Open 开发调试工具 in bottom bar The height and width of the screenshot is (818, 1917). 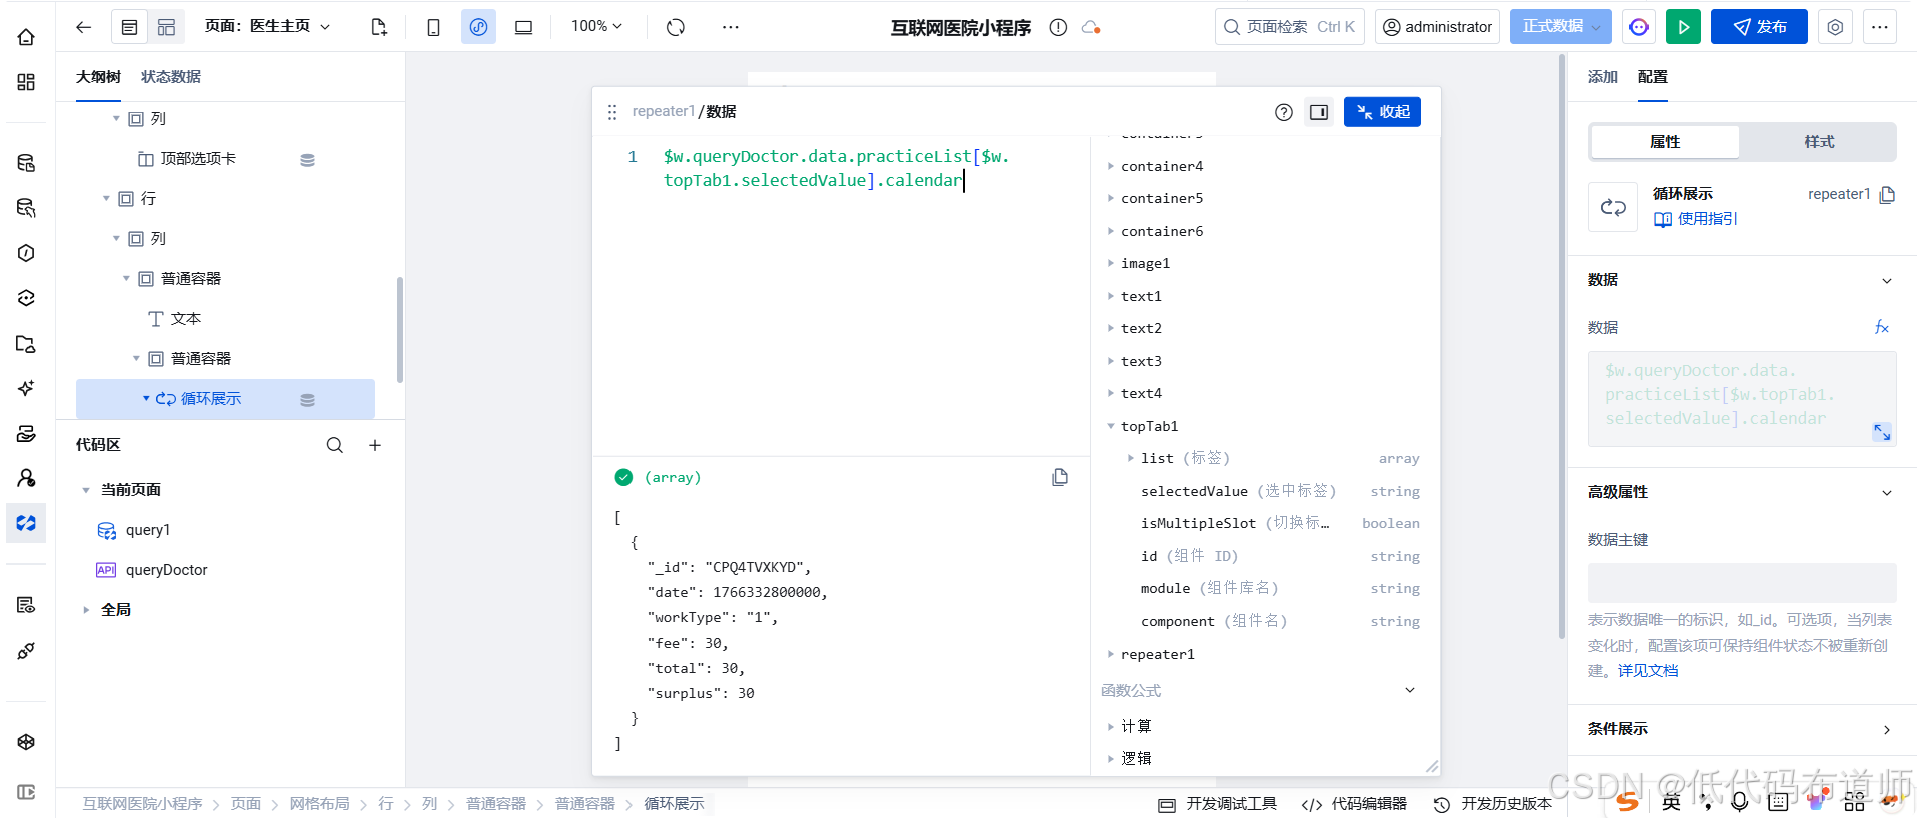1218,804
